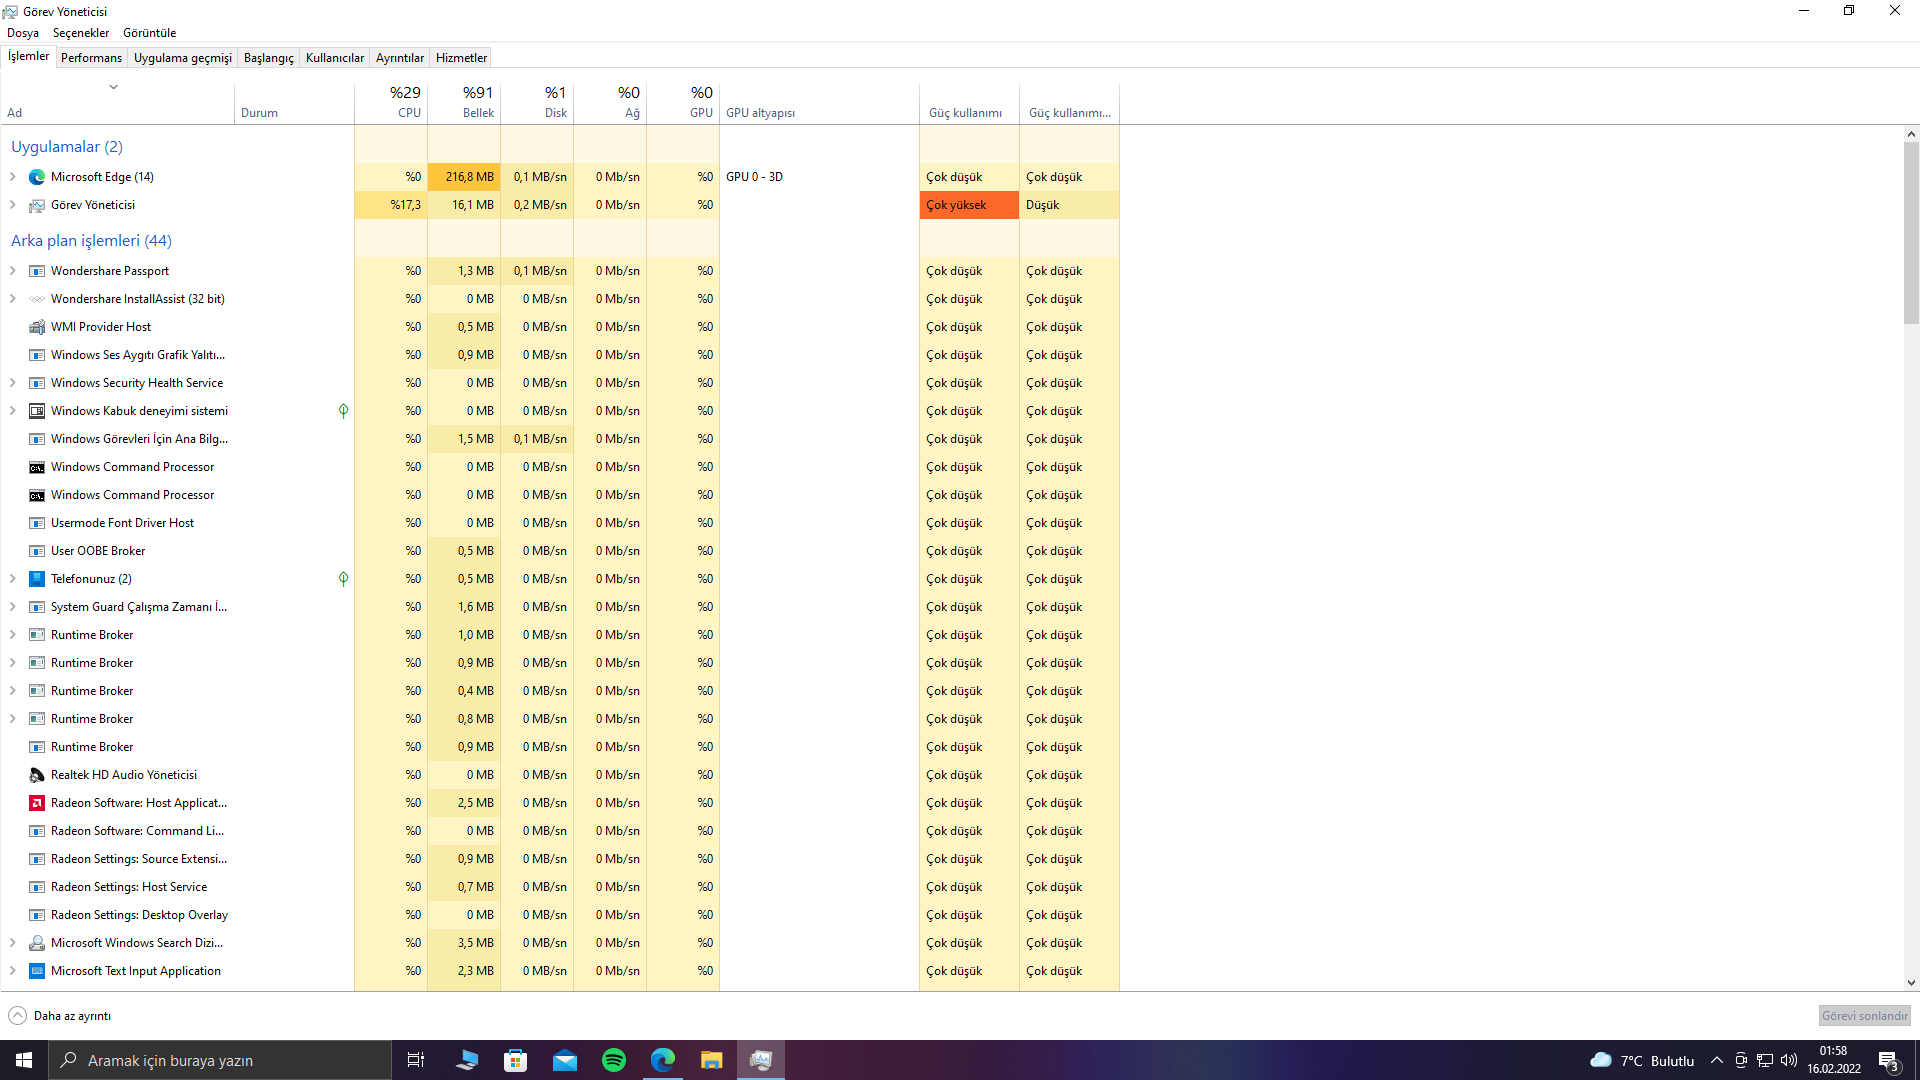Click the vertical scrollbar down arrow
1920x1080 pixels.
click(1911, 983)
